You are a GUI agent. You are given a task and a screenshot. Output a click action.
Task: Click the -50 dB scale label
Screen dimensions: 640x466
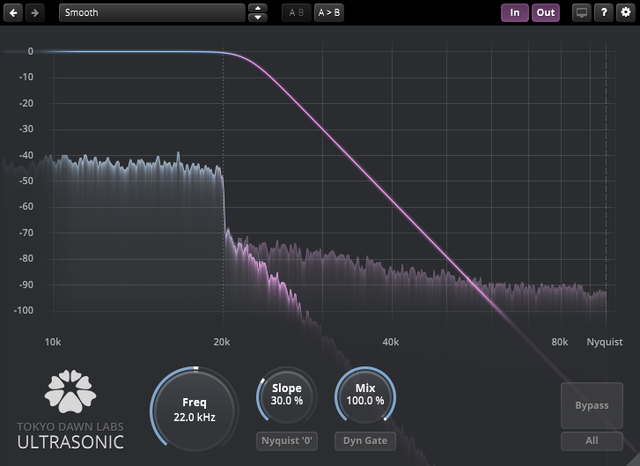[x=26, y=181]
